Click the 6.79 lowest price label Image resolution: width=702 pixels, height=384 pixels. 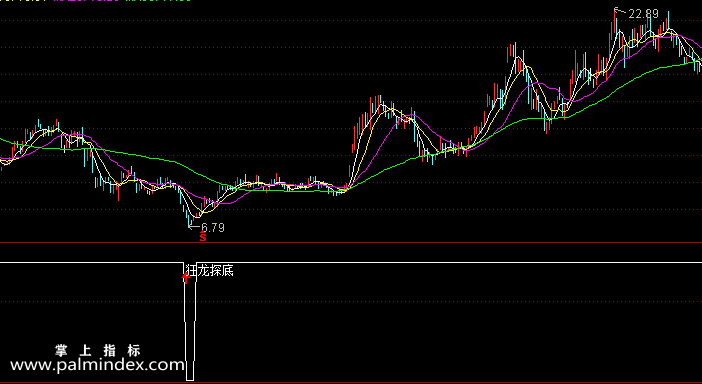coord(213,228)
